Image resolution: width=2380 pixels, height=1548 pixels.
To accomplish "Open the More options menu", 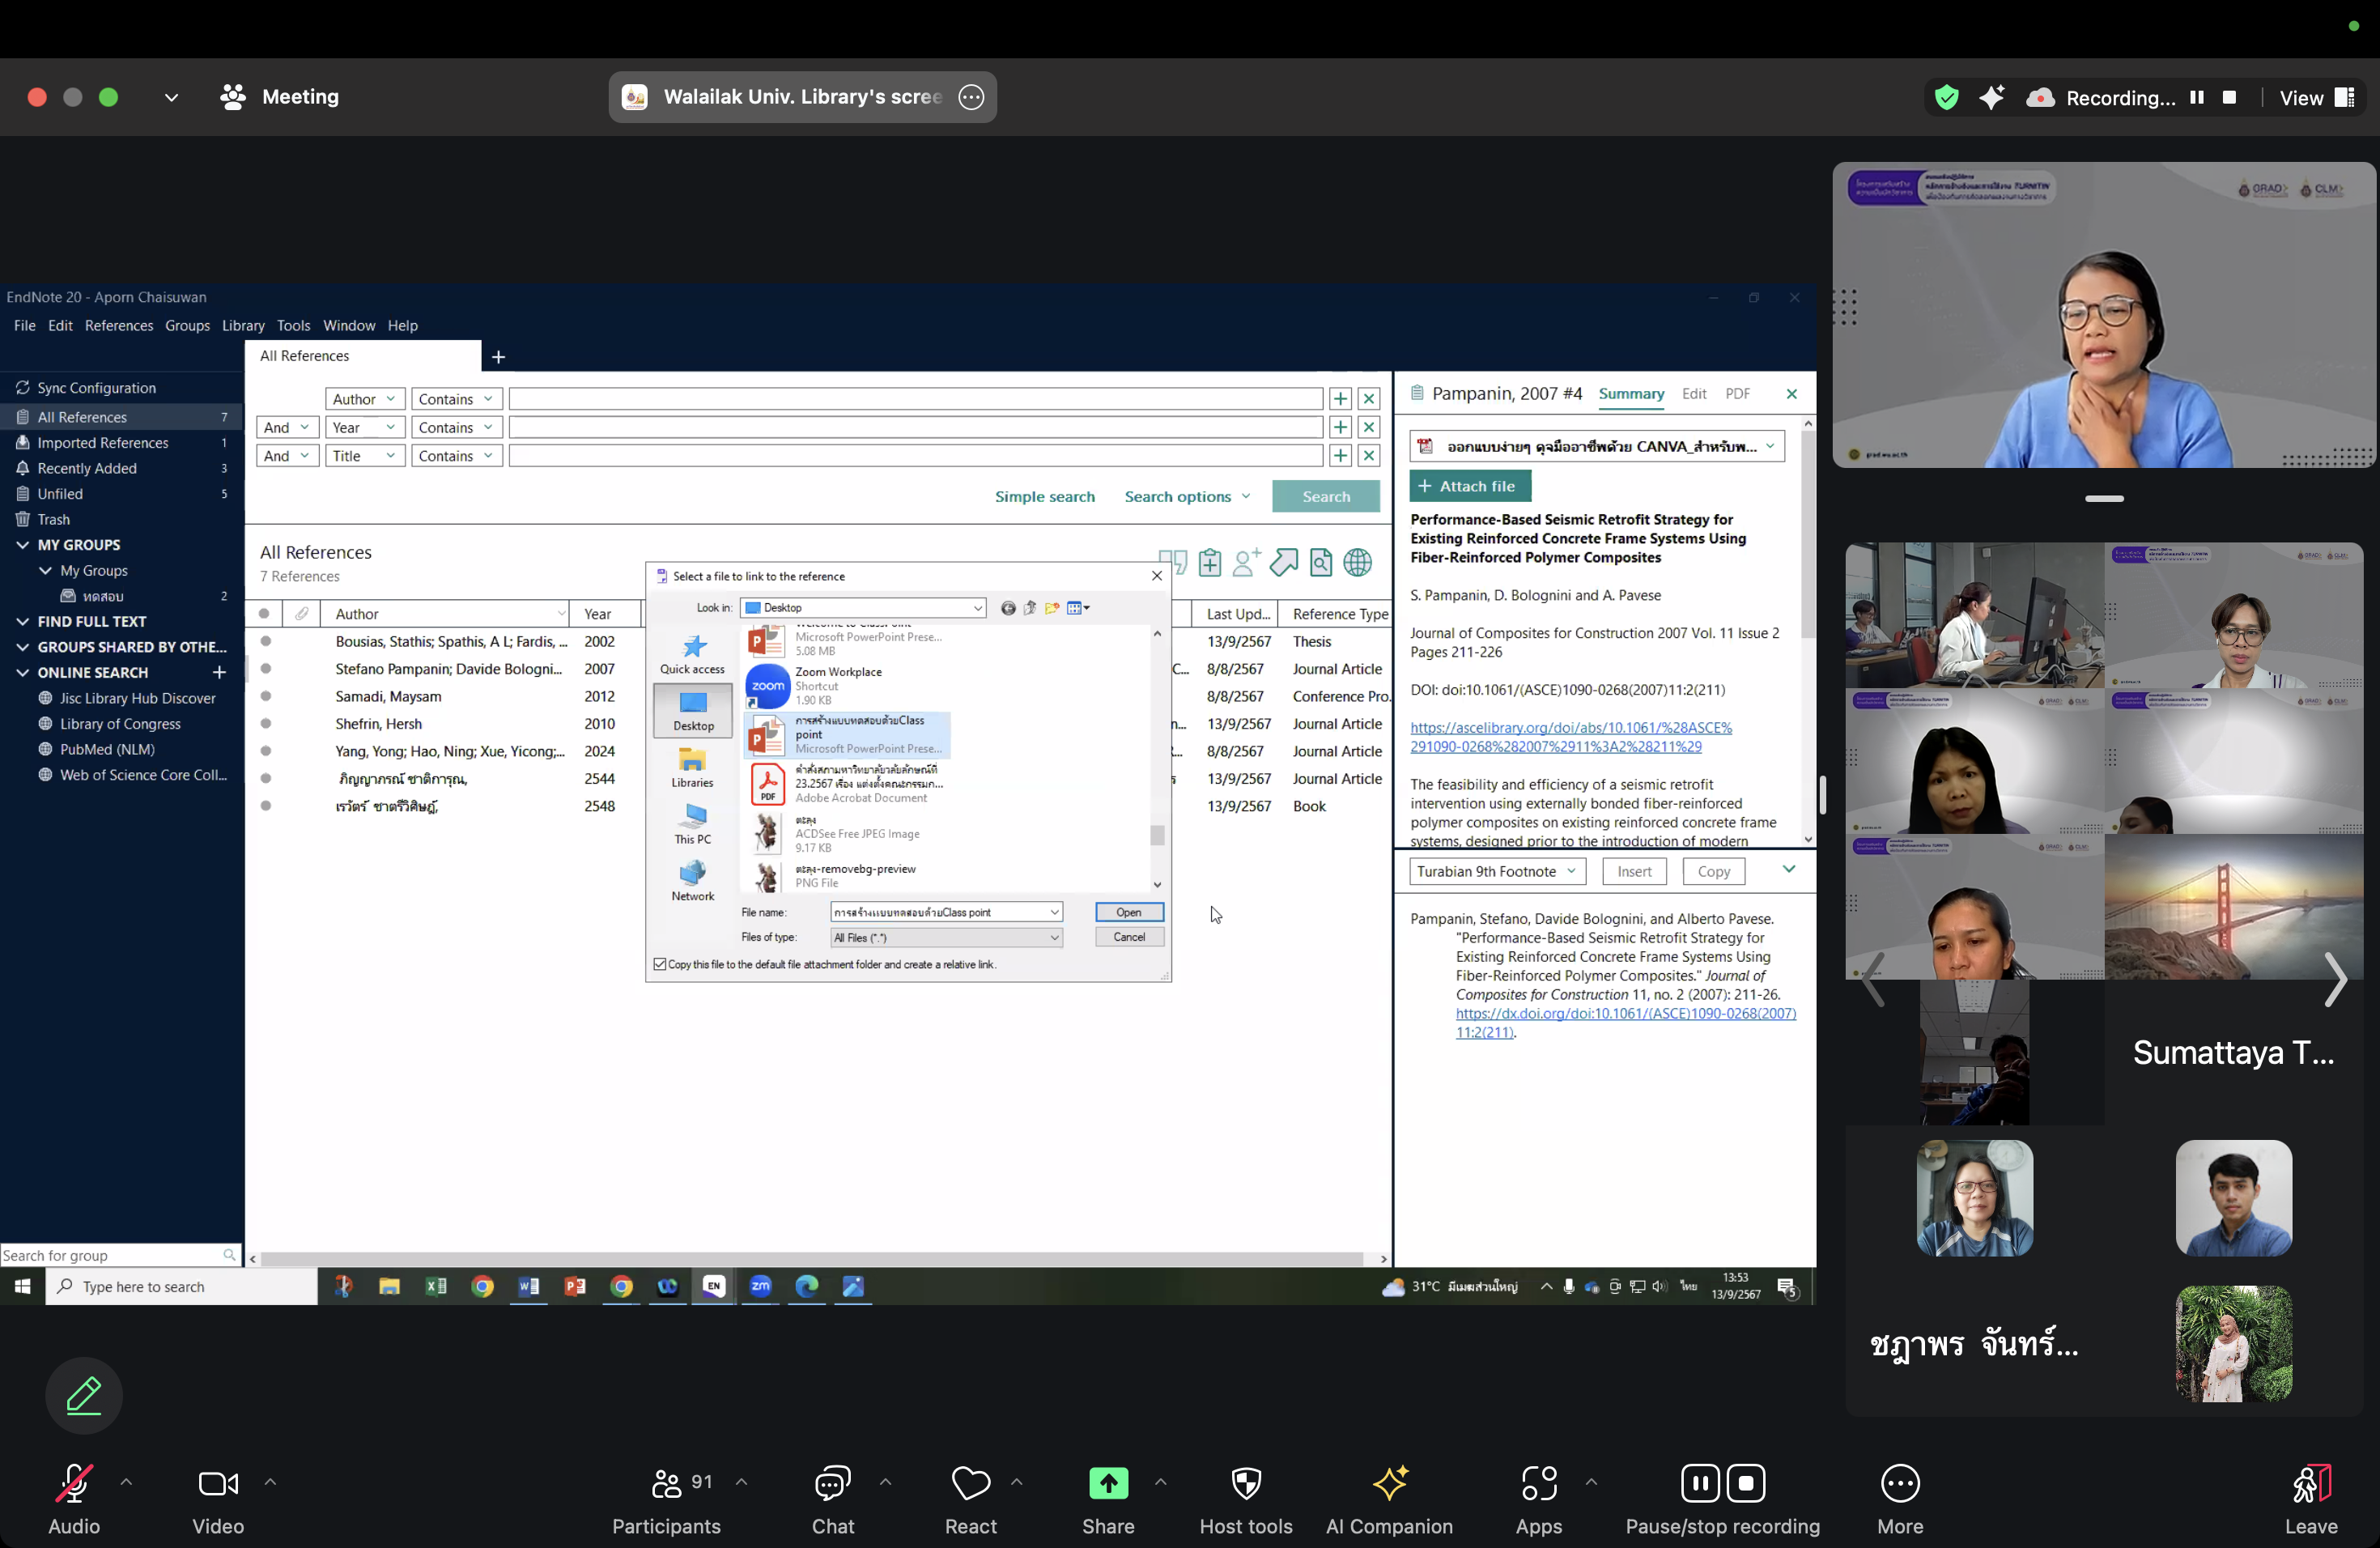I will pos(1899,1483).
